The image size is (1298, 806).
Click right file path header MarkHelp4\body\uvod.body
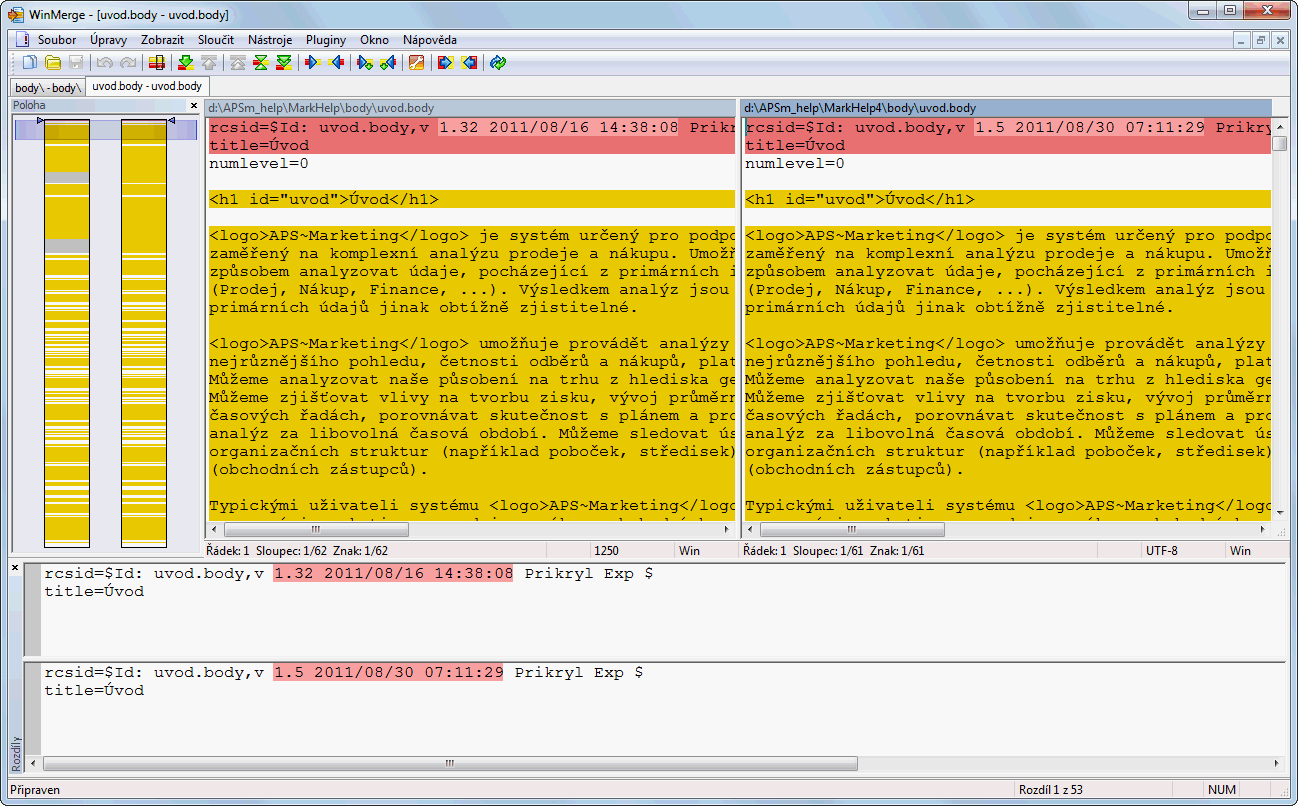click(x=1006, y=107)
